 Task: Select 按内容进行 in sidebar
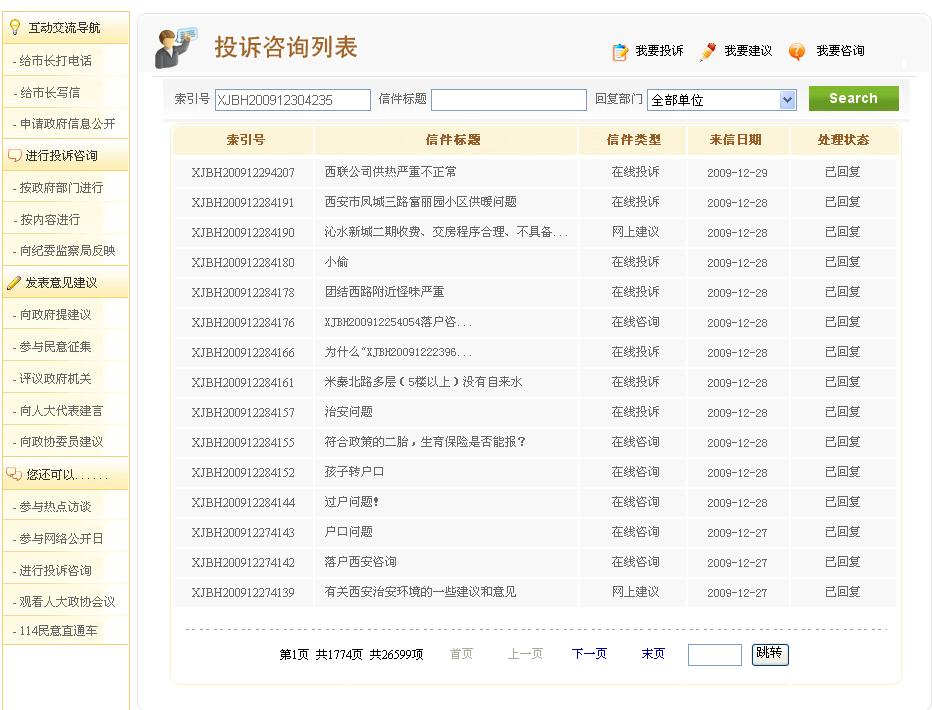50,220
